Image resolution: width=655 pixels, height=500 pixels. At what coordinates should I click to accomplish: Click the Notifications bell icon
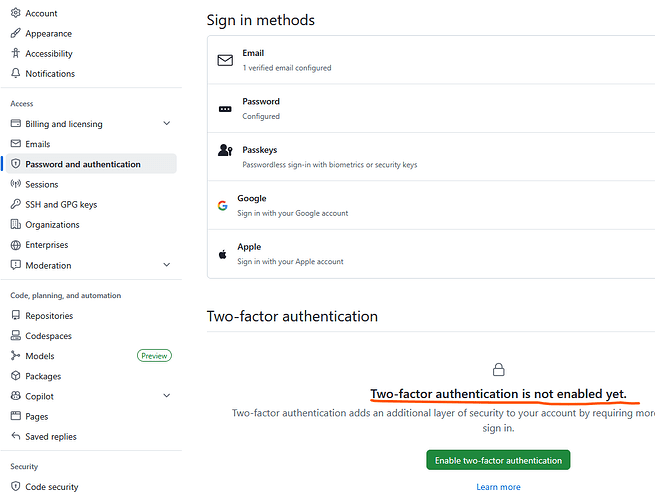[x=15, y=73]
